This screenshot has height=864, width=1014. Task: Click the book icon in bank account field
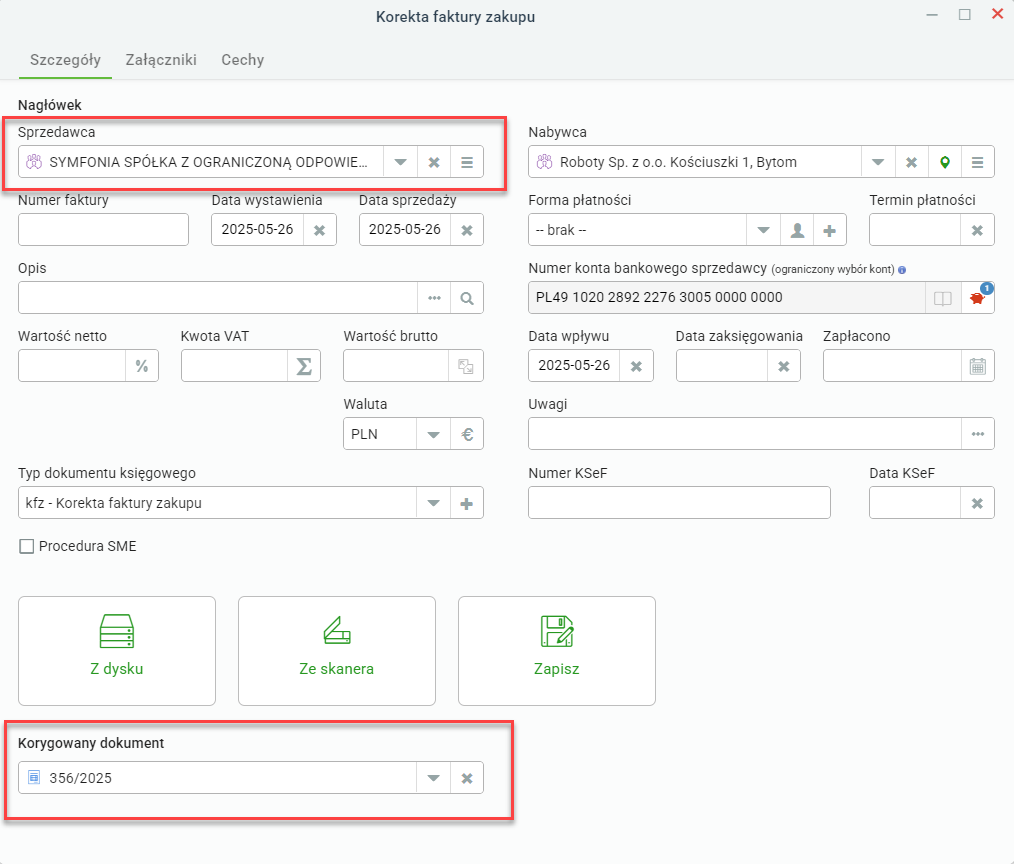point(943,298)
